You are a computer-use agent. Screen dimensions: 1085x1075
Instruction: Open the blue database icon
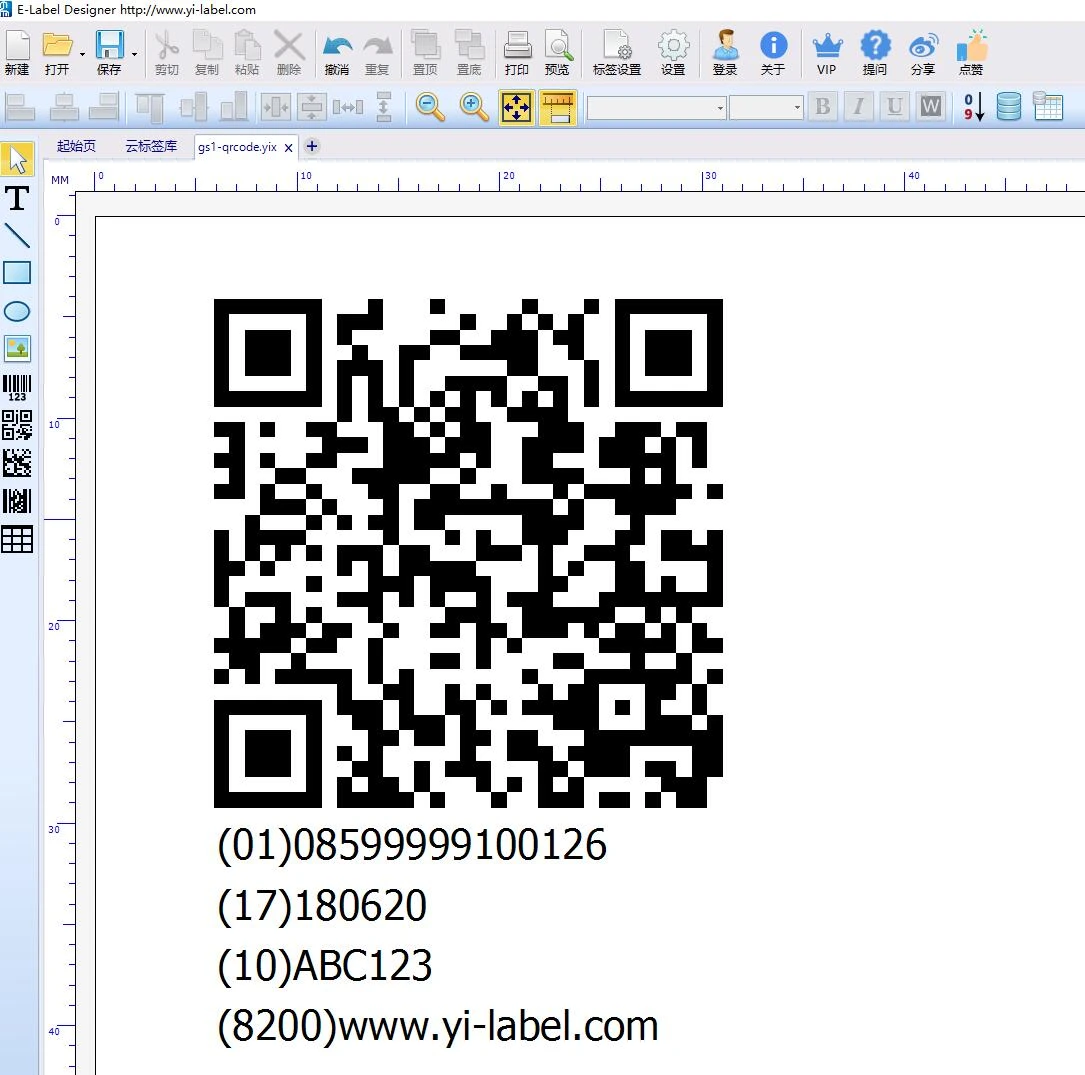click(x=1009, y=107)
